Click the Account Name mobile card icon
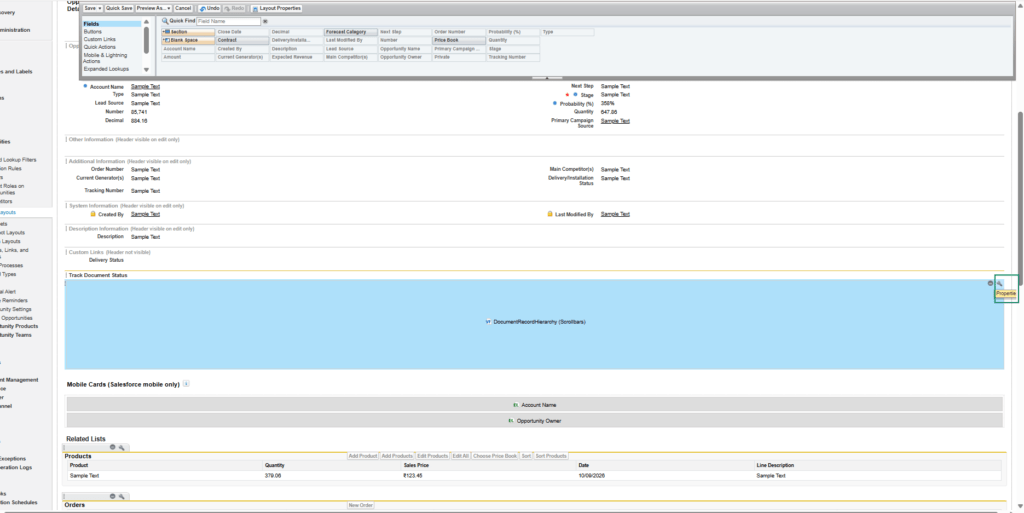Image resolution: width=1024 pixels, height=513 pixels. point(516,405)
